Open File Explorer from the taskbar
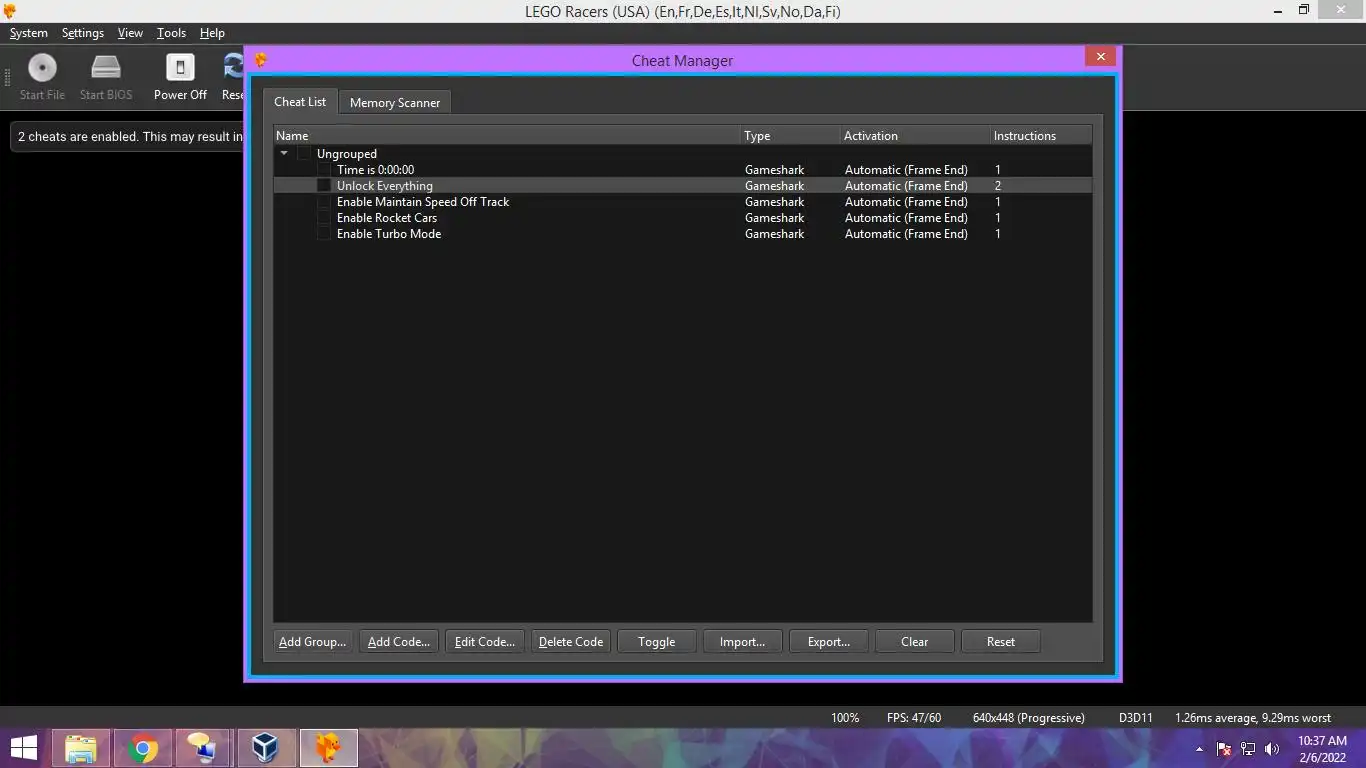 pyautogui.click(x=81, y=748)
